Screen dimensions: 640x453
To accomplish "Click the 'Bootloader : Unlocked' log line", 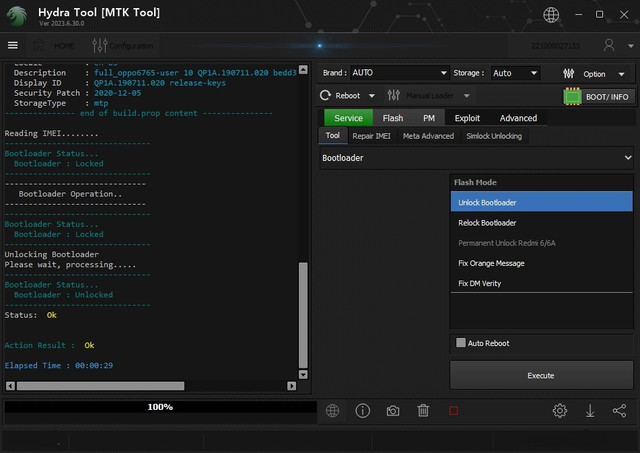I will (63, 295).
